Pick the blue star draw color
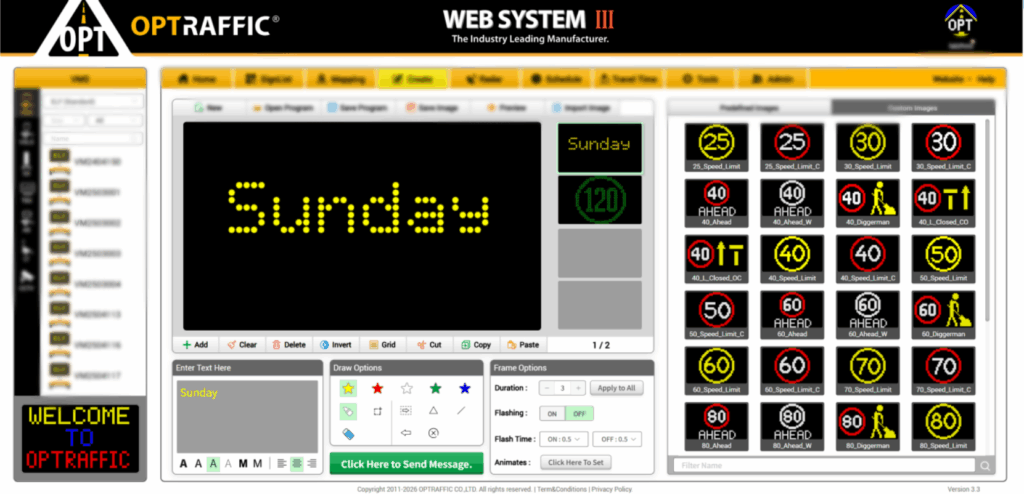 [465, 388]
